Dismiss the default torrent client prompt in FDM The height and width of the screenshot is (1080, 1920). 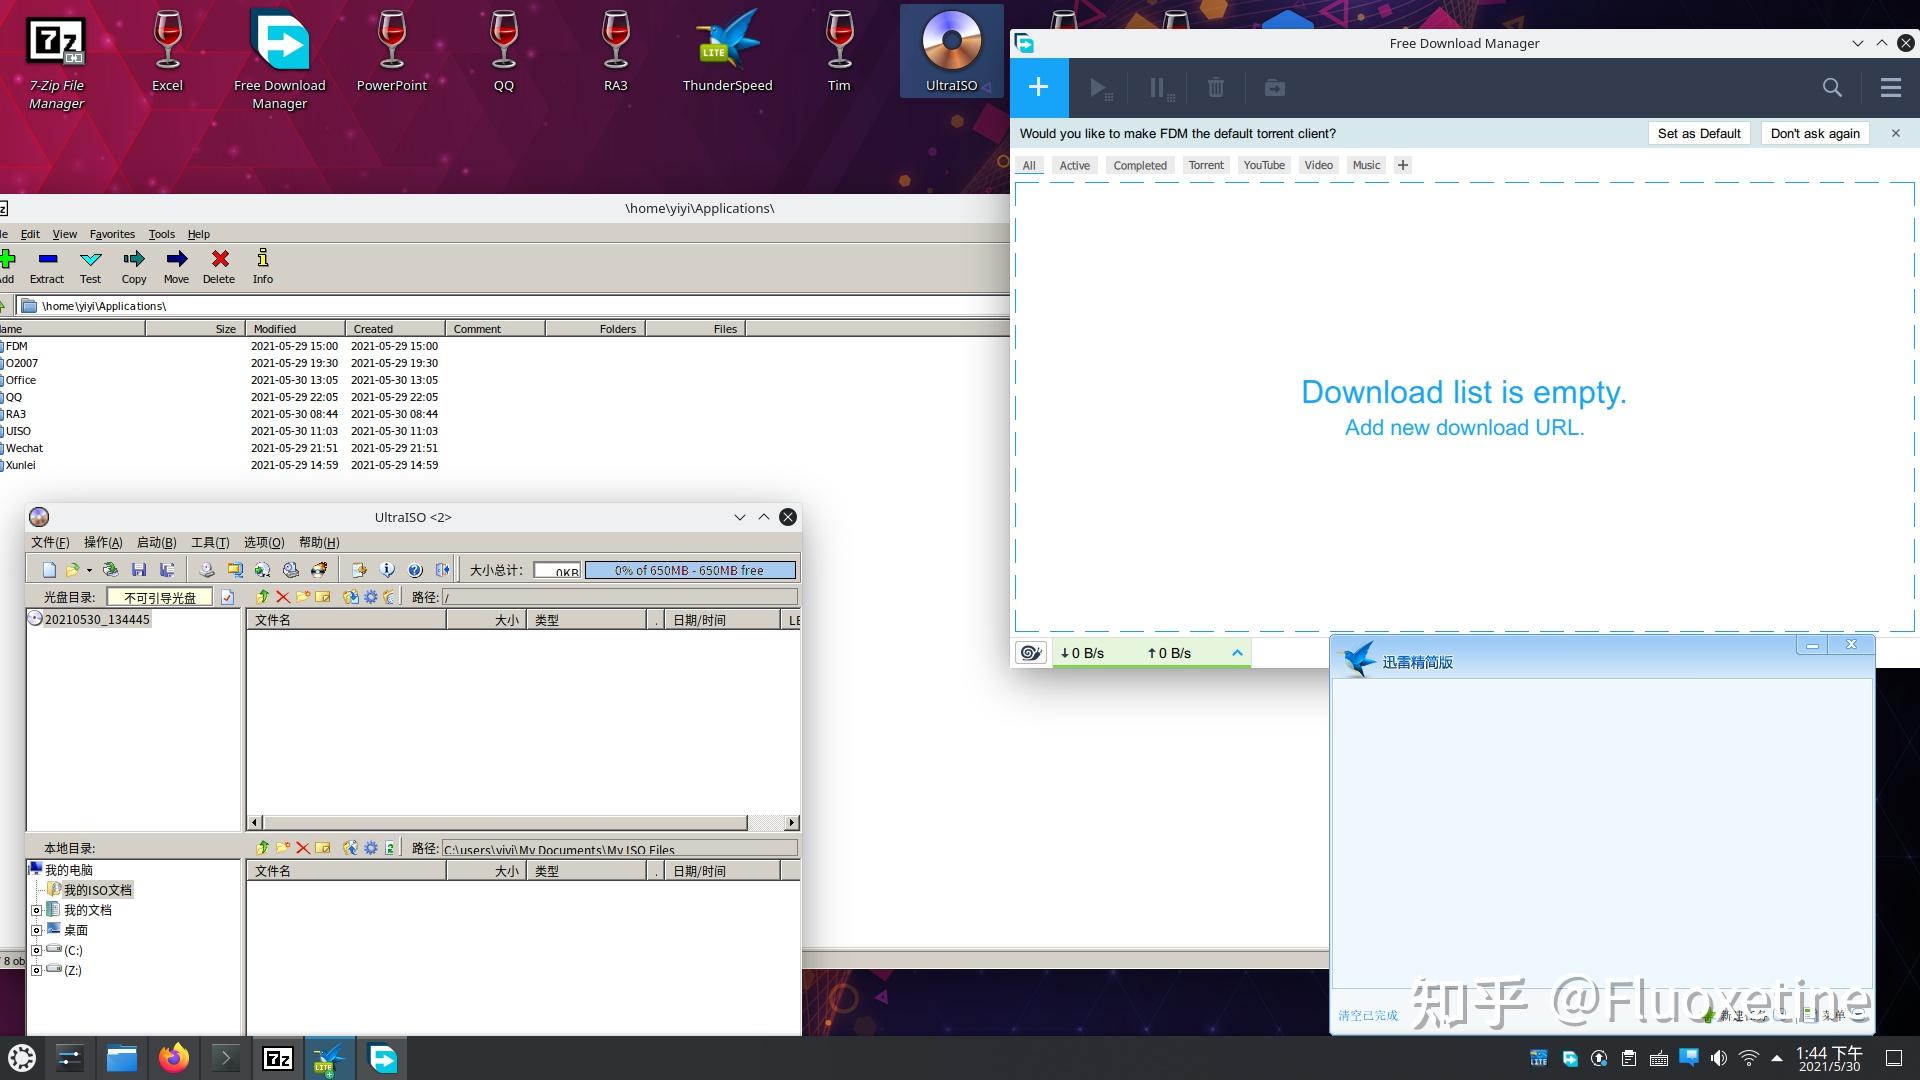coord(1895,133)
